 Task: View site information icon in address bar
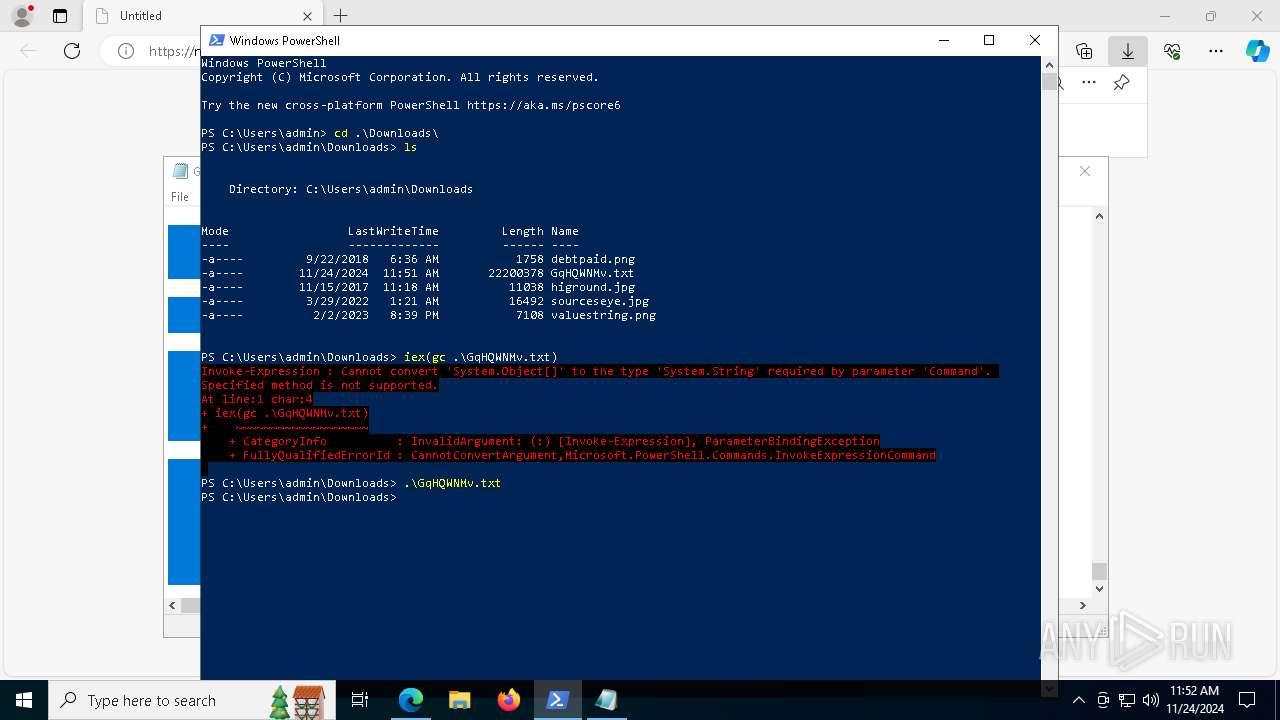[x=126, y=51]
